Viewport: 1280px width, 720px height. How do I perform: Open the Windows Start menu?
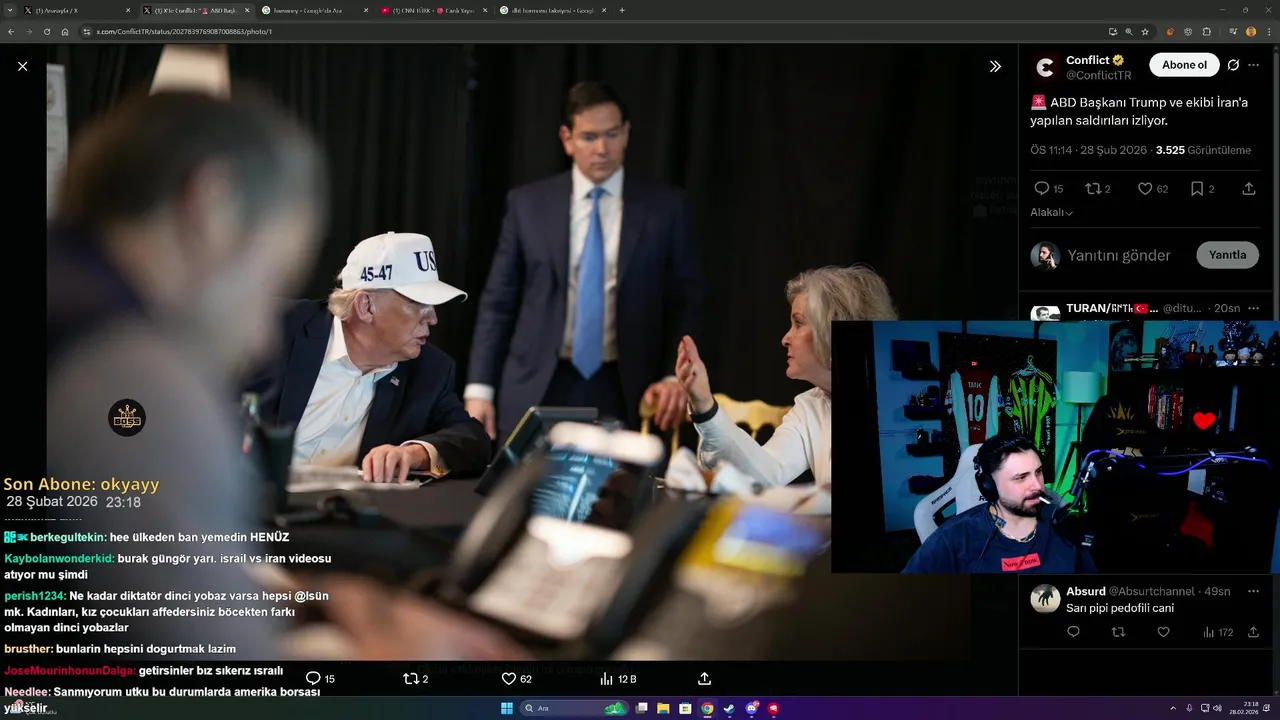click(506, 708)
